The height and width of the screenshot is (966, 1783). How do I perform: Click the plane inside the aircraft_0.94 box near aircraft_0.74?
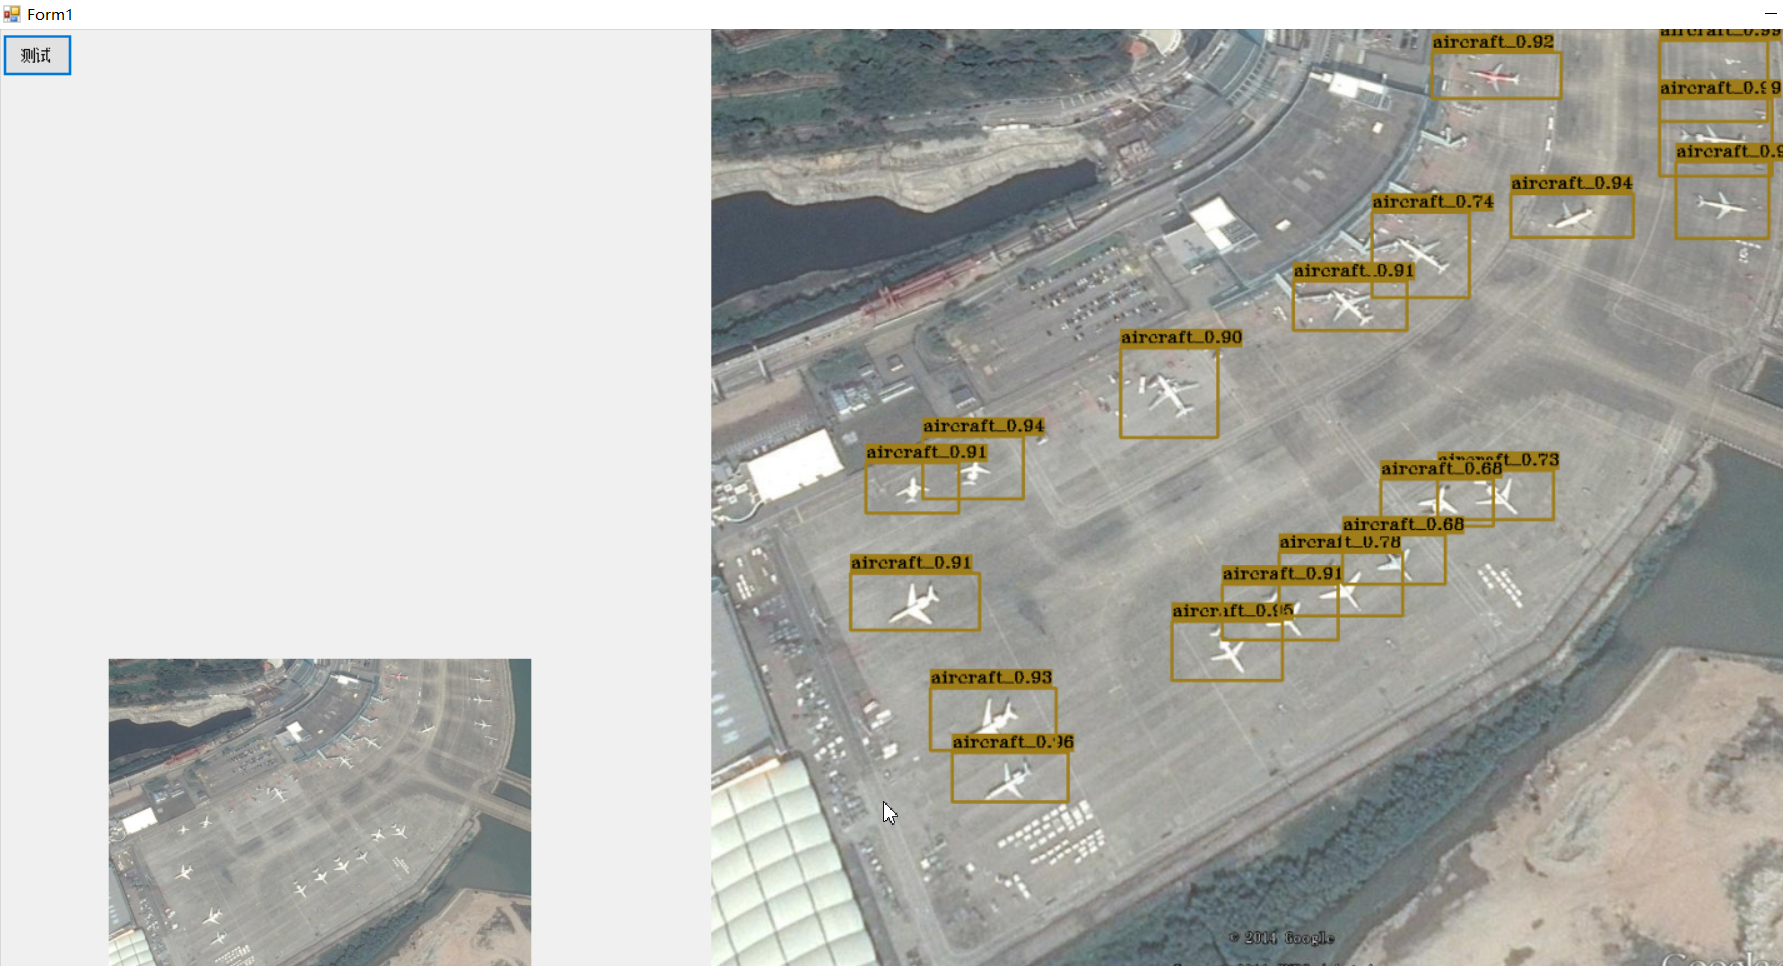(1571, 215)
